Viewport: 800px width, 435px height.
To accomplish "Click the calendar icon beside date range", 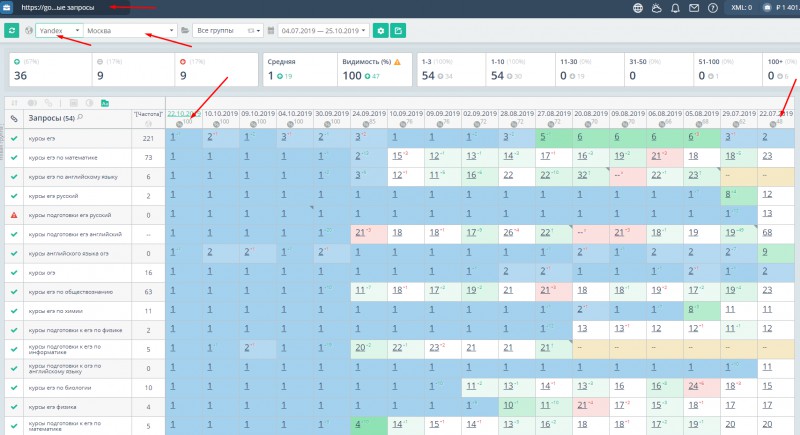I will tap(271, 31).
